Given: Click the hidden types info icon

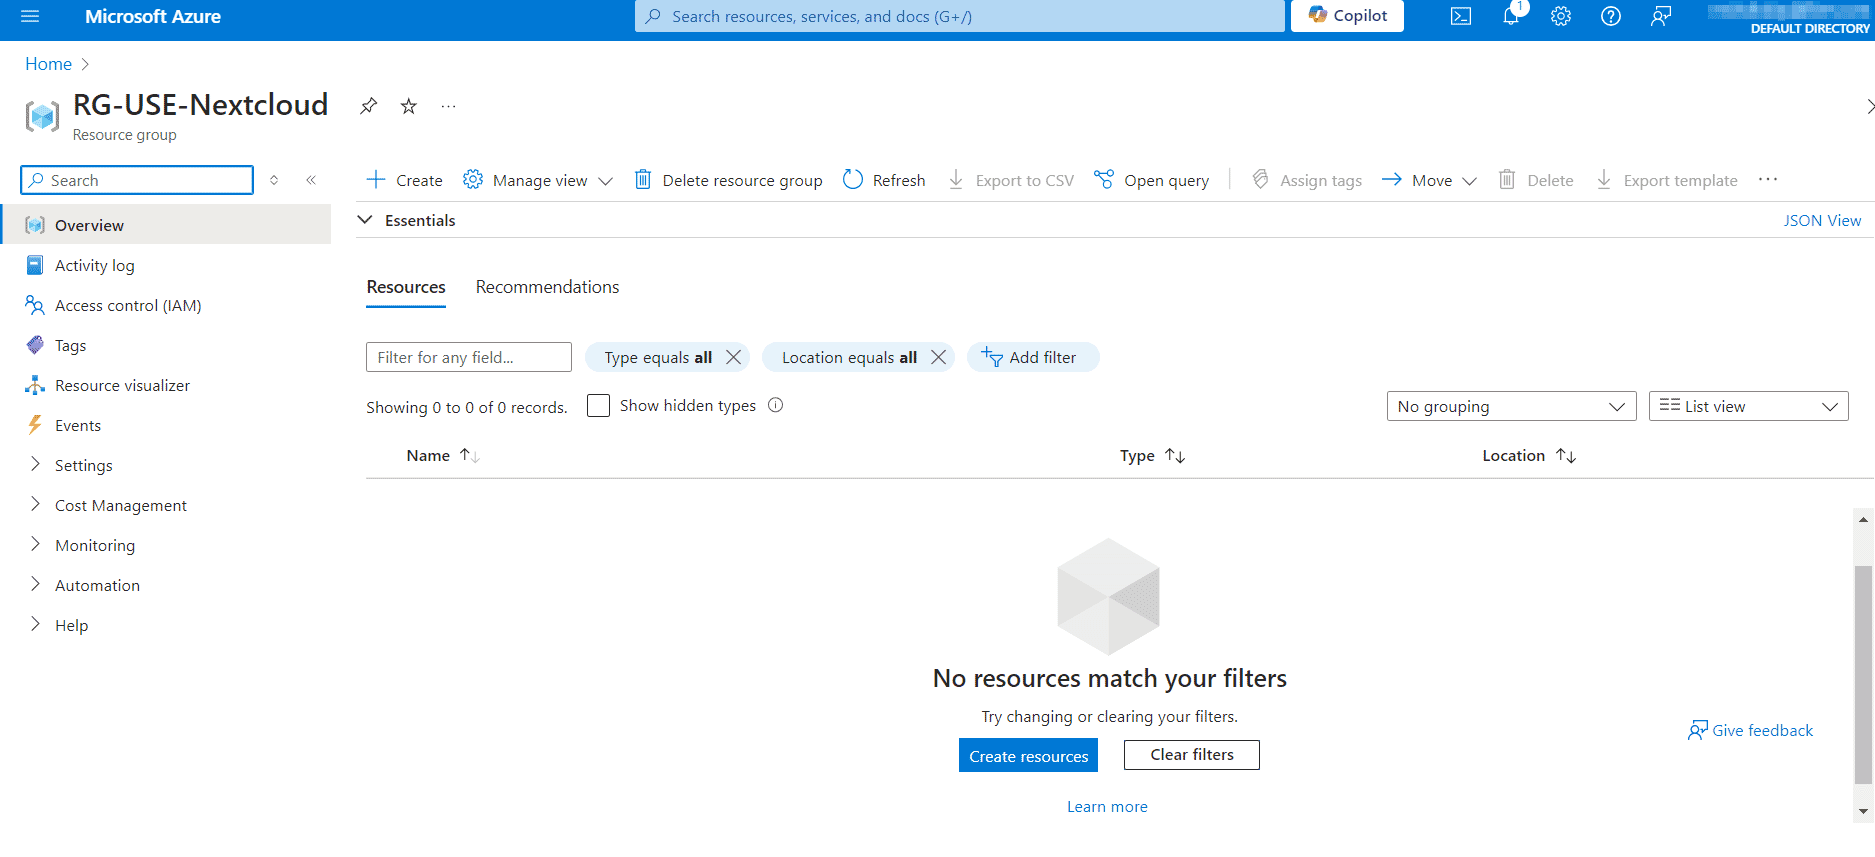Looking at the screenshot, I should coord(776,405).
